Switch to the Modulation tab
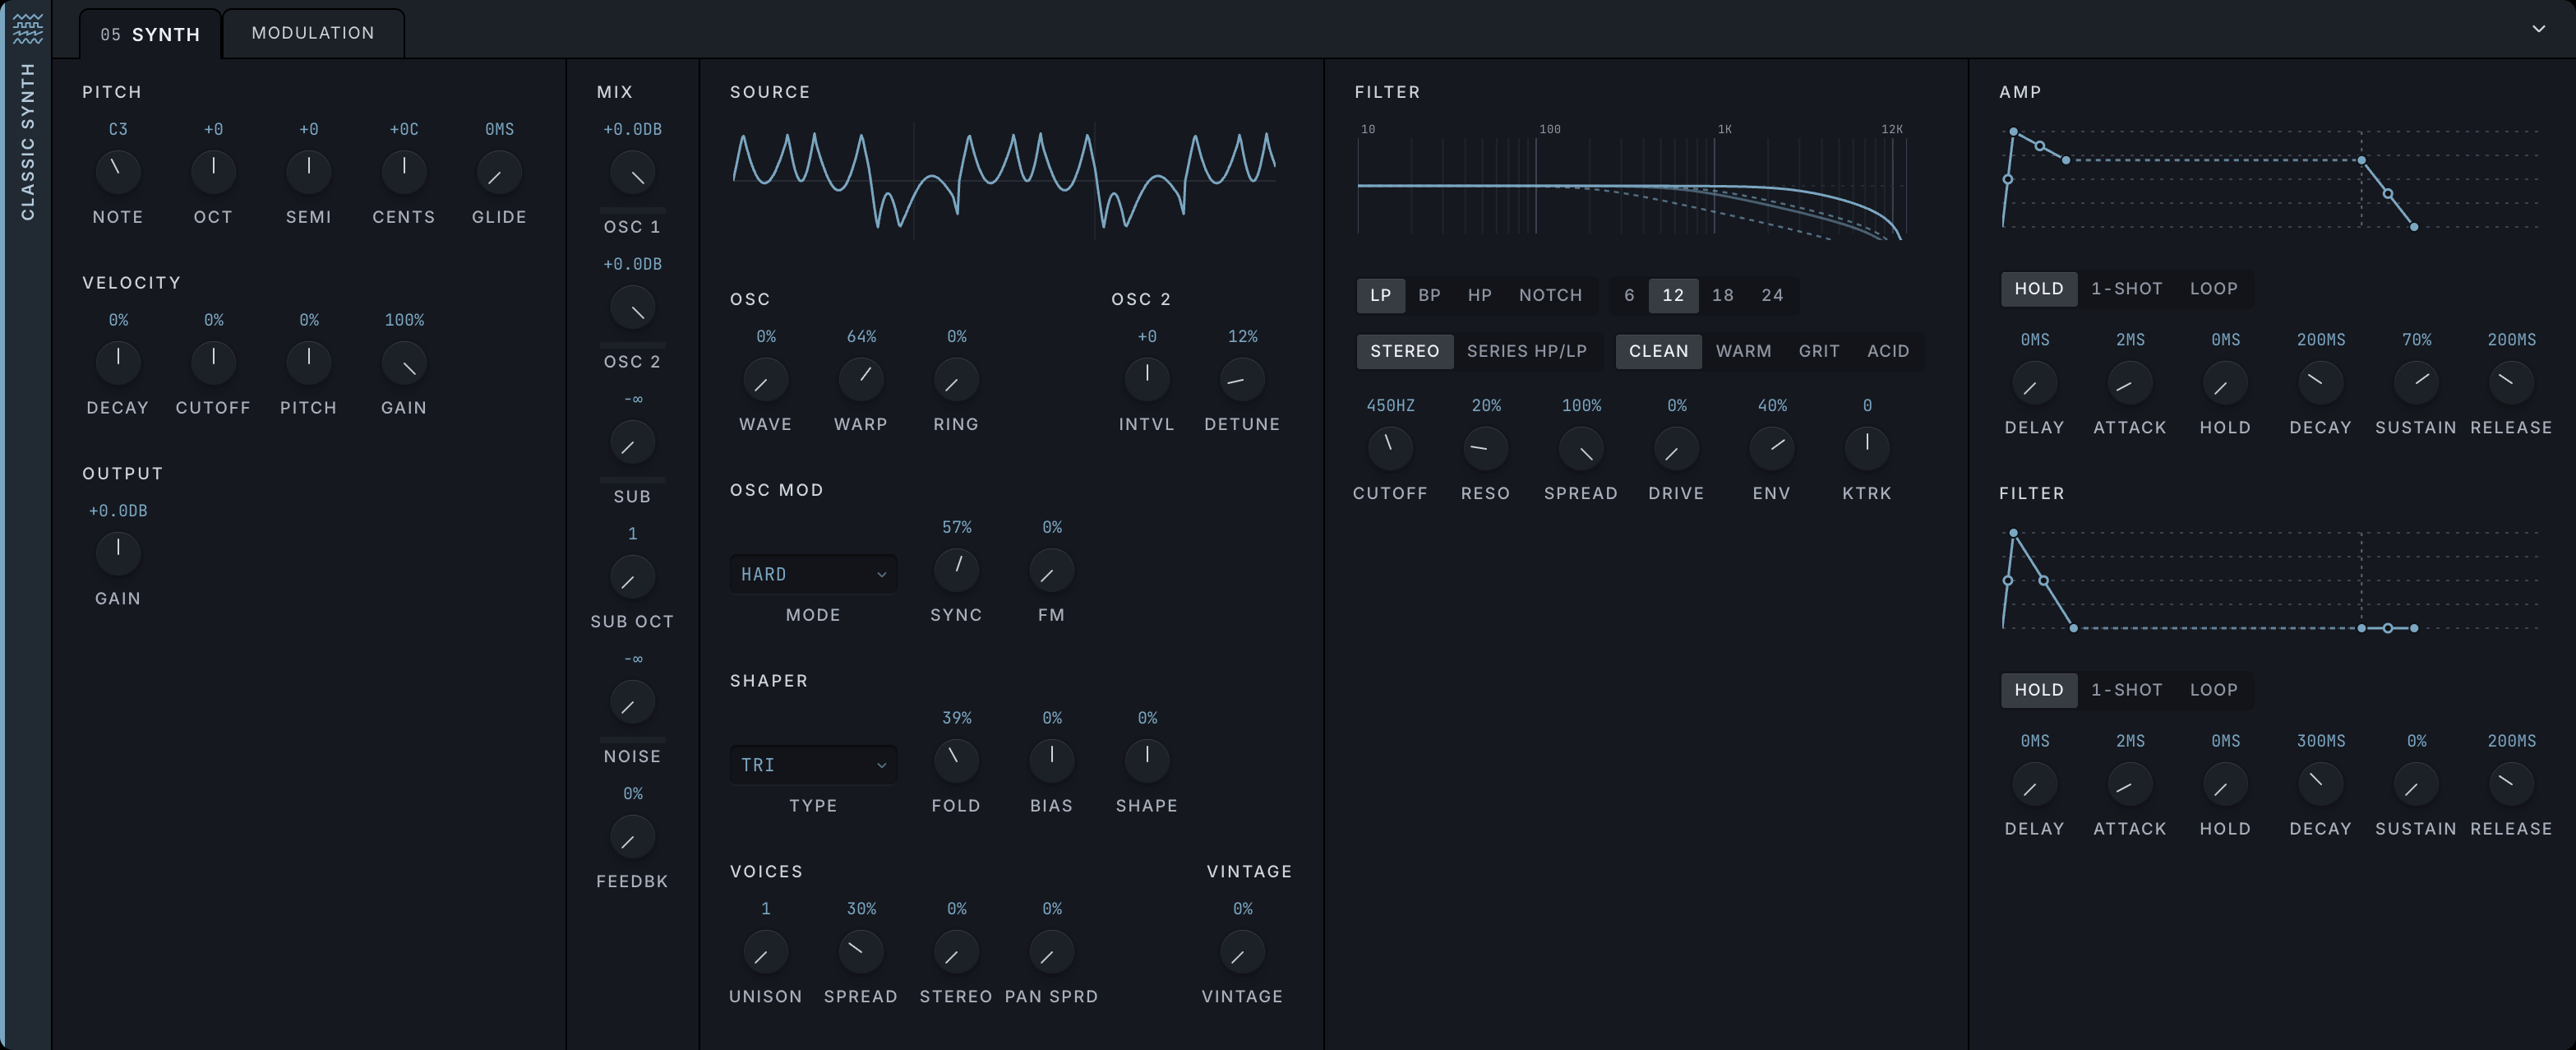 click(313, 33)
